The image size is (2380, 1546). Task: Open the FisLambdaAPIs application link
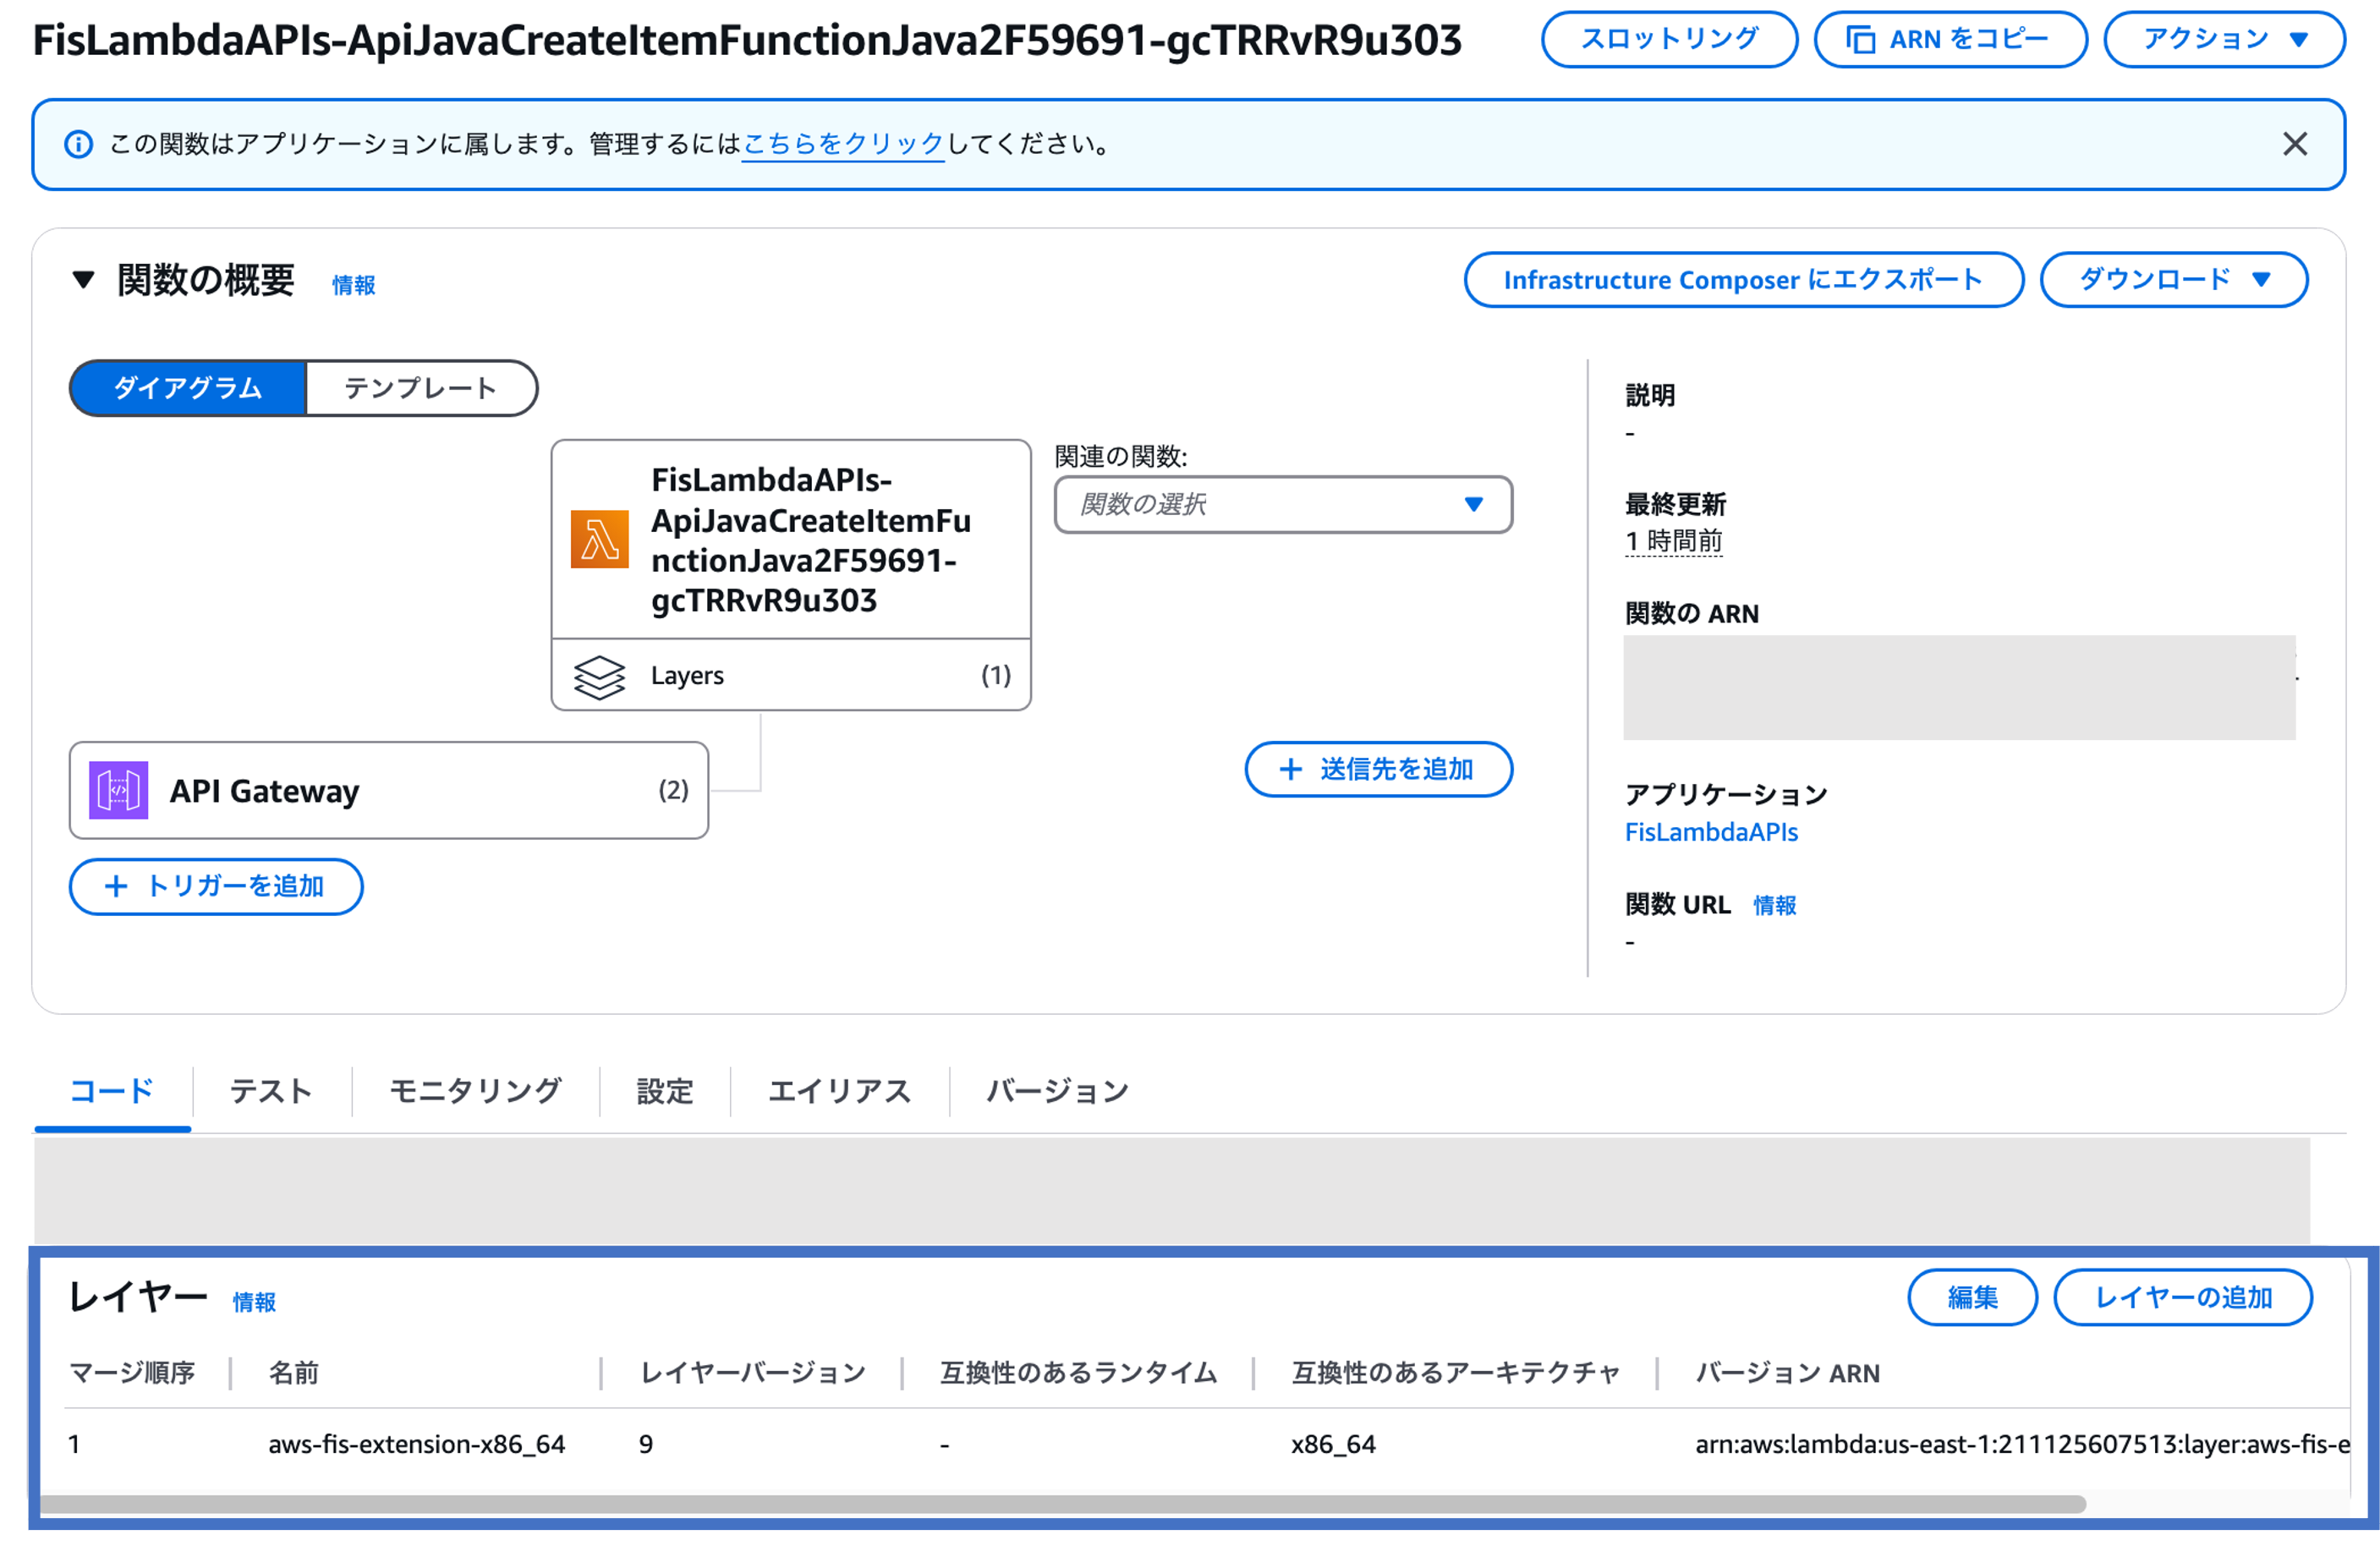point(1710,832)
